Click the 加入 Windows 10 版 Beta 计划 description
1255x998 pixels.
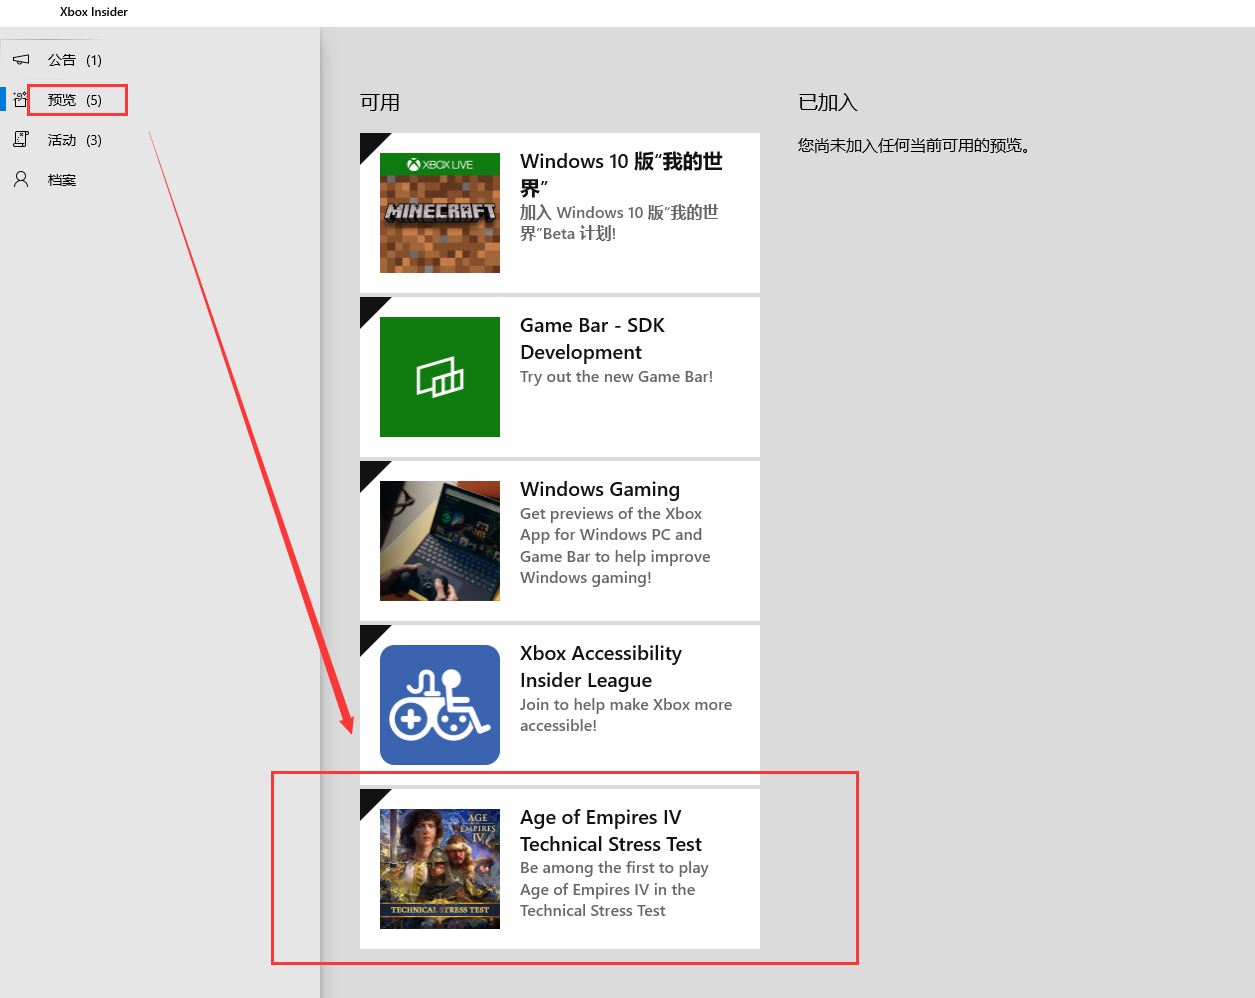coord(619,223)
